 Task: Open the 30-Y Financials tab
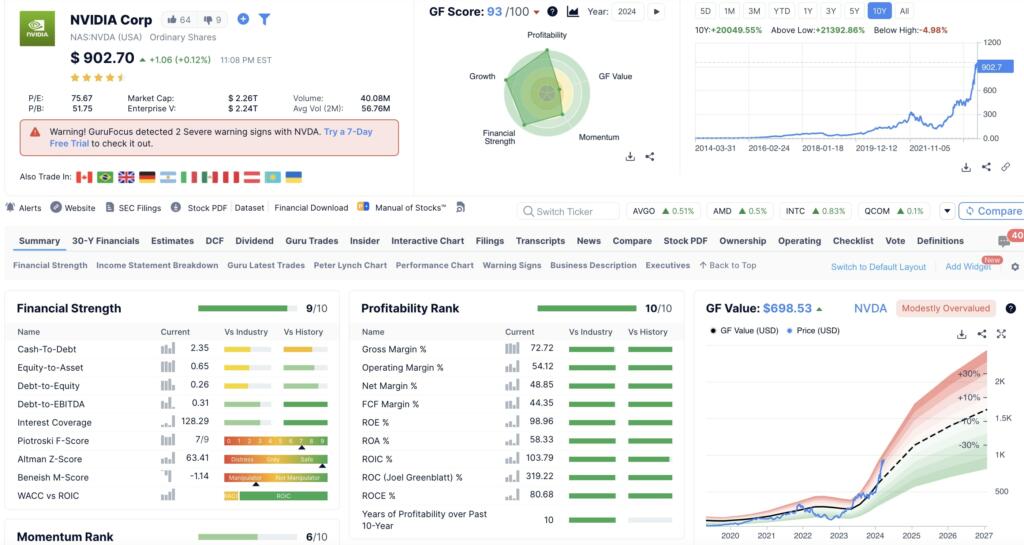point(105,241)
